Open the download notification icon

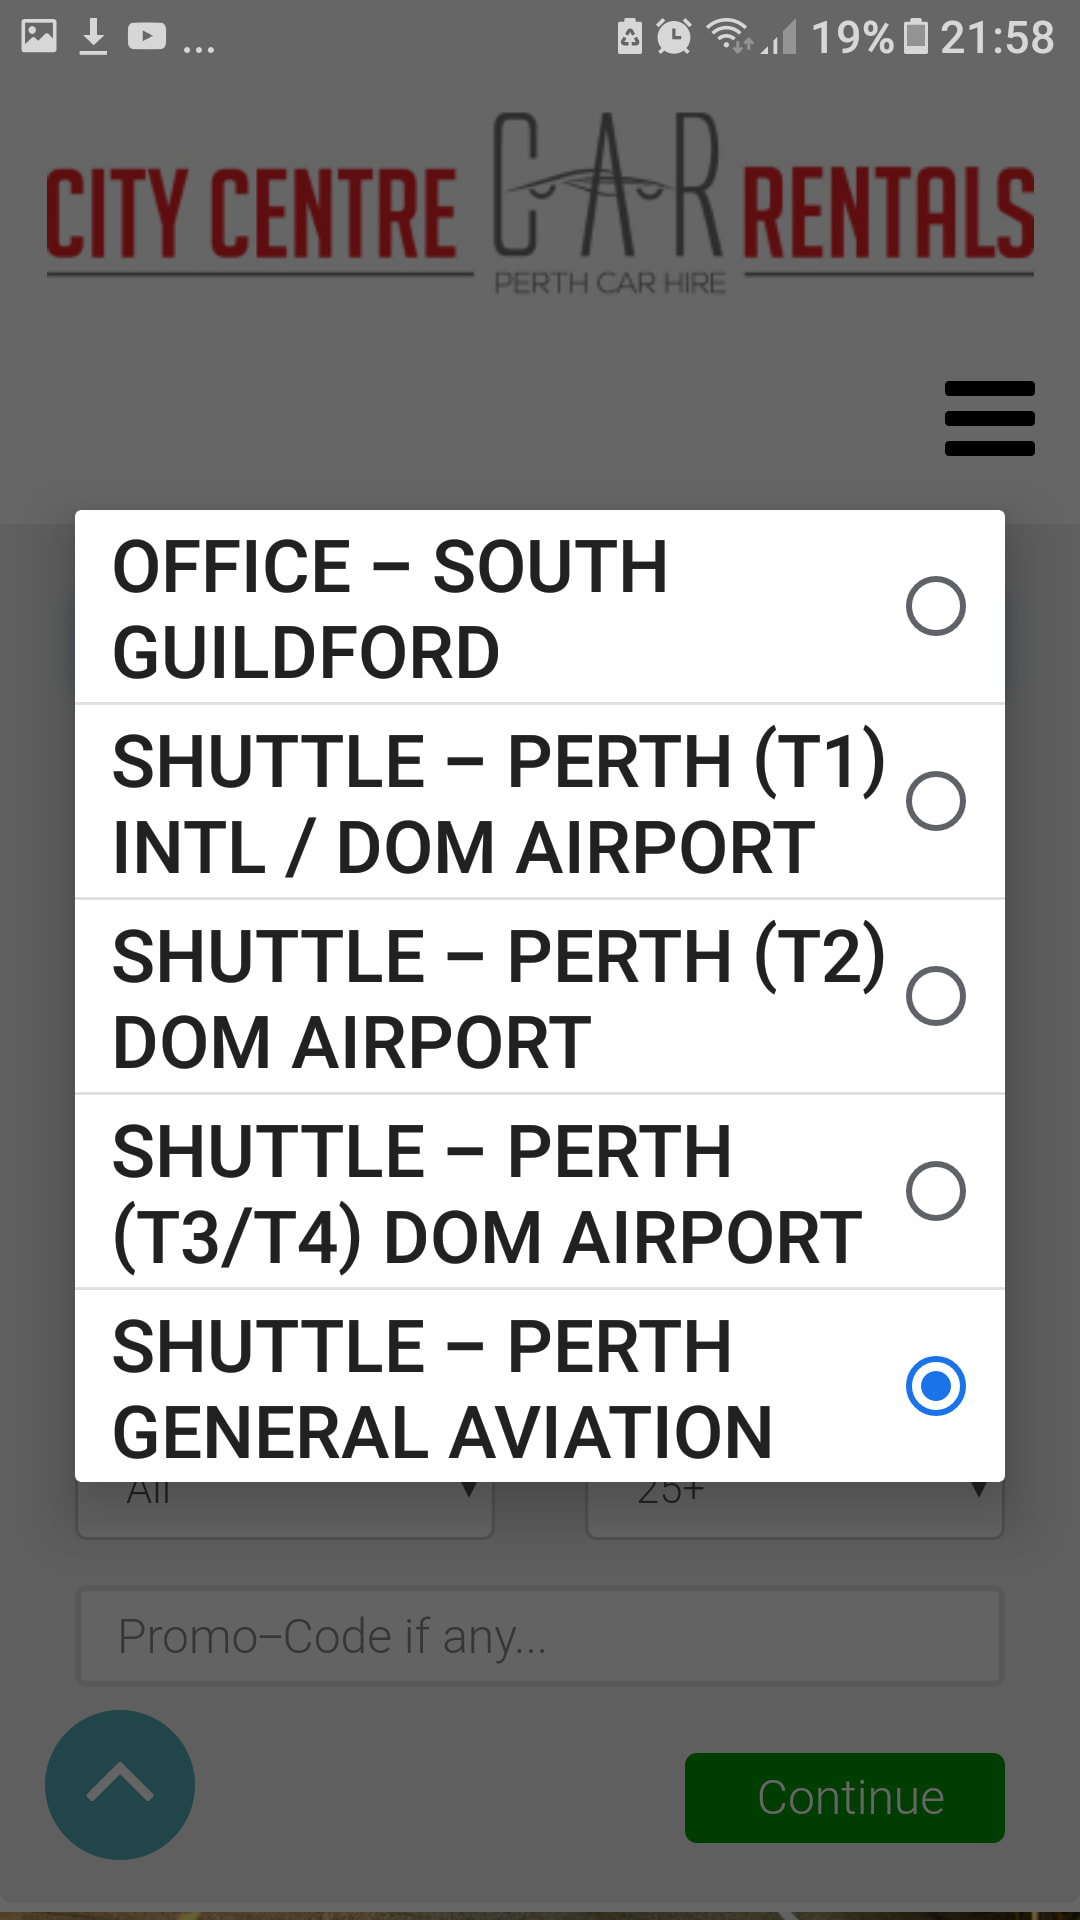tap(93, 37)
